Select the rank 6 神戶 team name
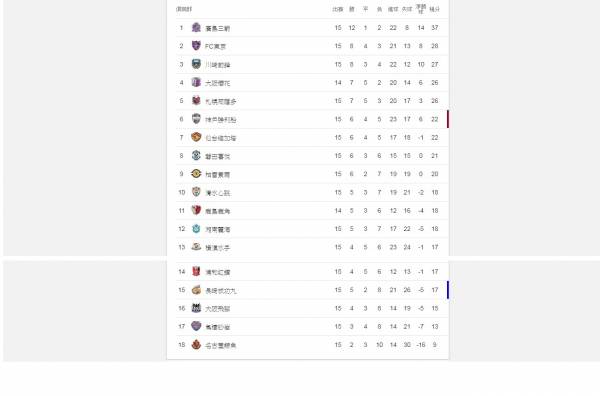Image resolution: width=600 pixels, height=396 pixels. [221, 120]
